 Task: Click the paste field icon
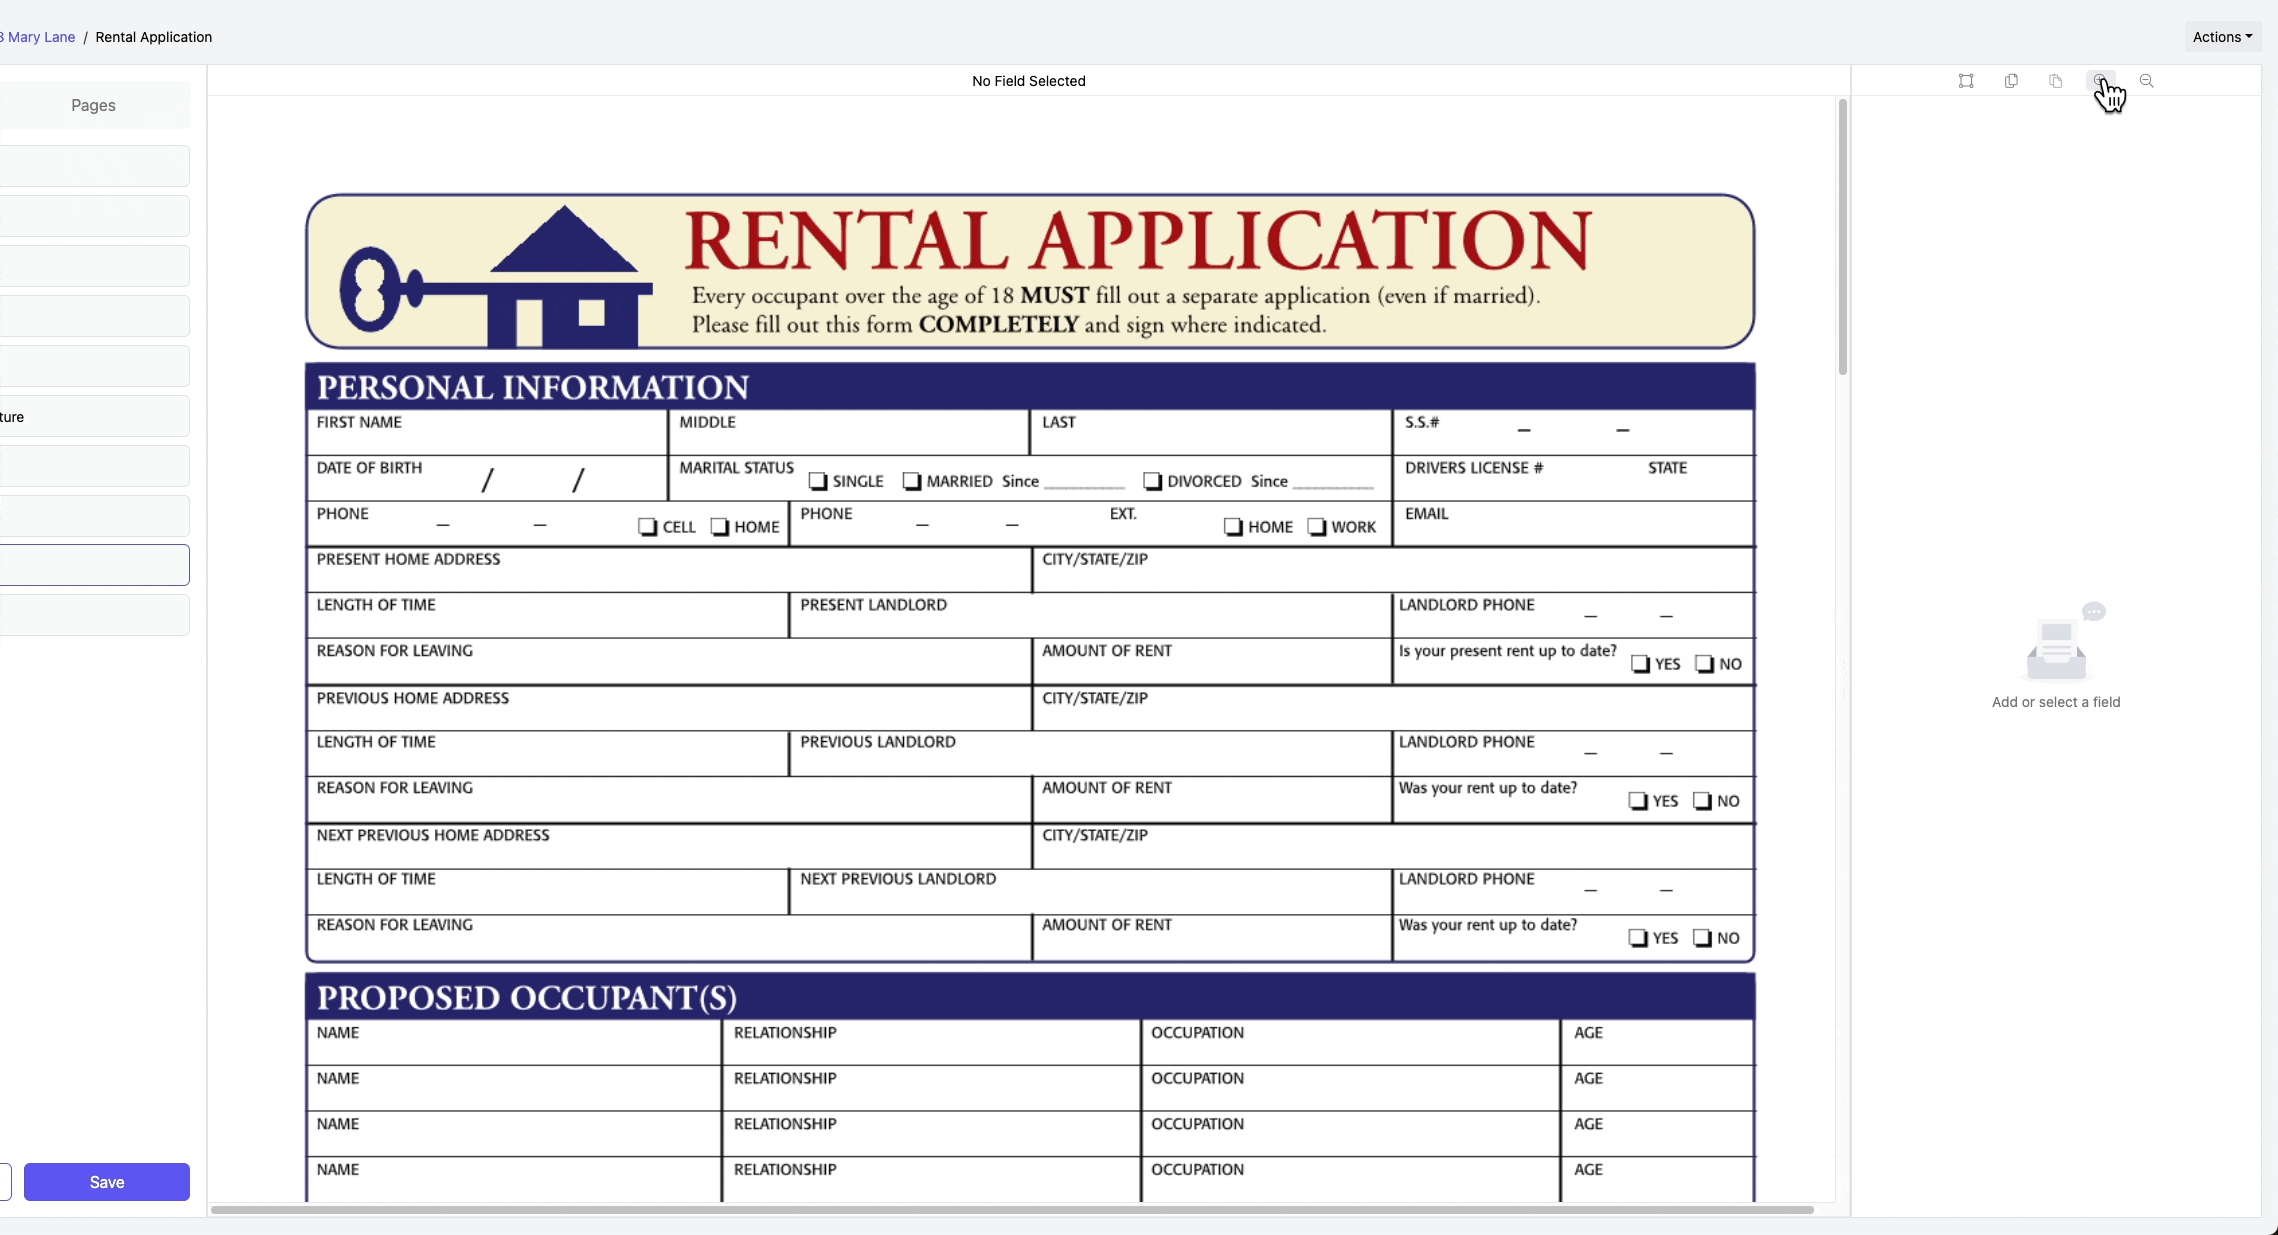pyautogui.click(x=2055, y=81)
